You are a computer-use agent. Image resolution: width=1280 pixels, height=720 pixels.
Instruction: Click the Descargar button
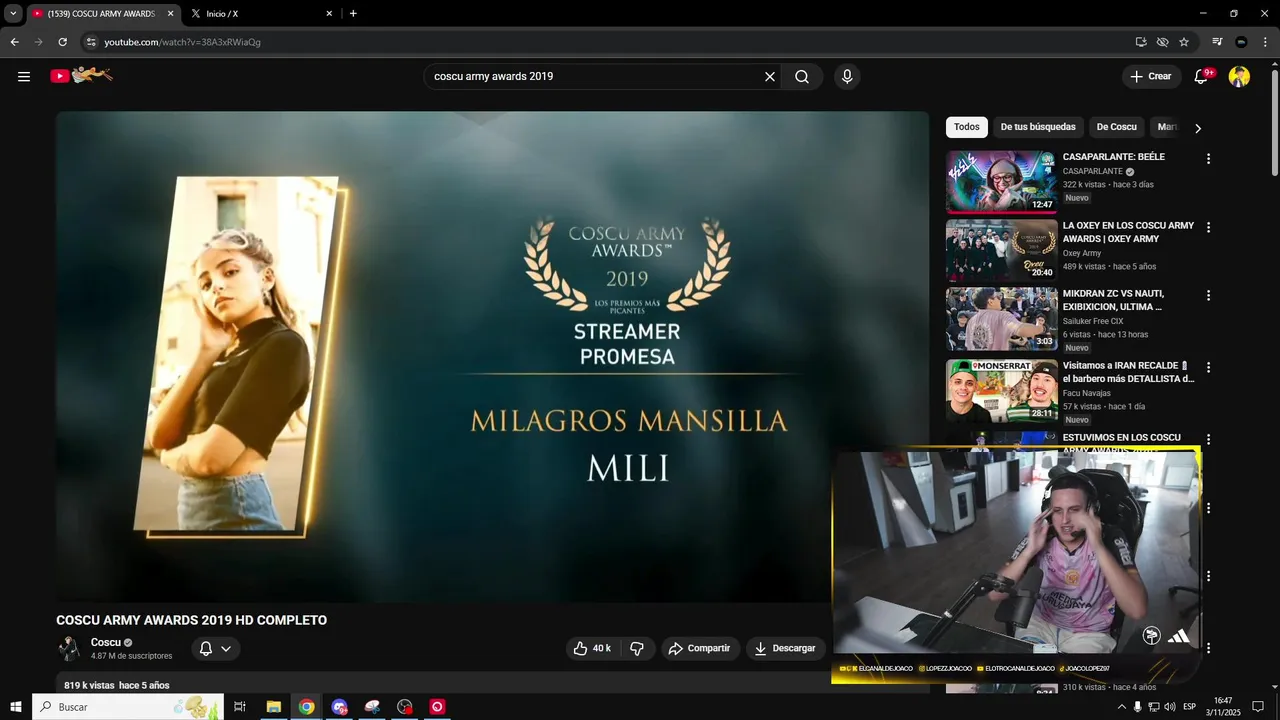pos(785,648)
